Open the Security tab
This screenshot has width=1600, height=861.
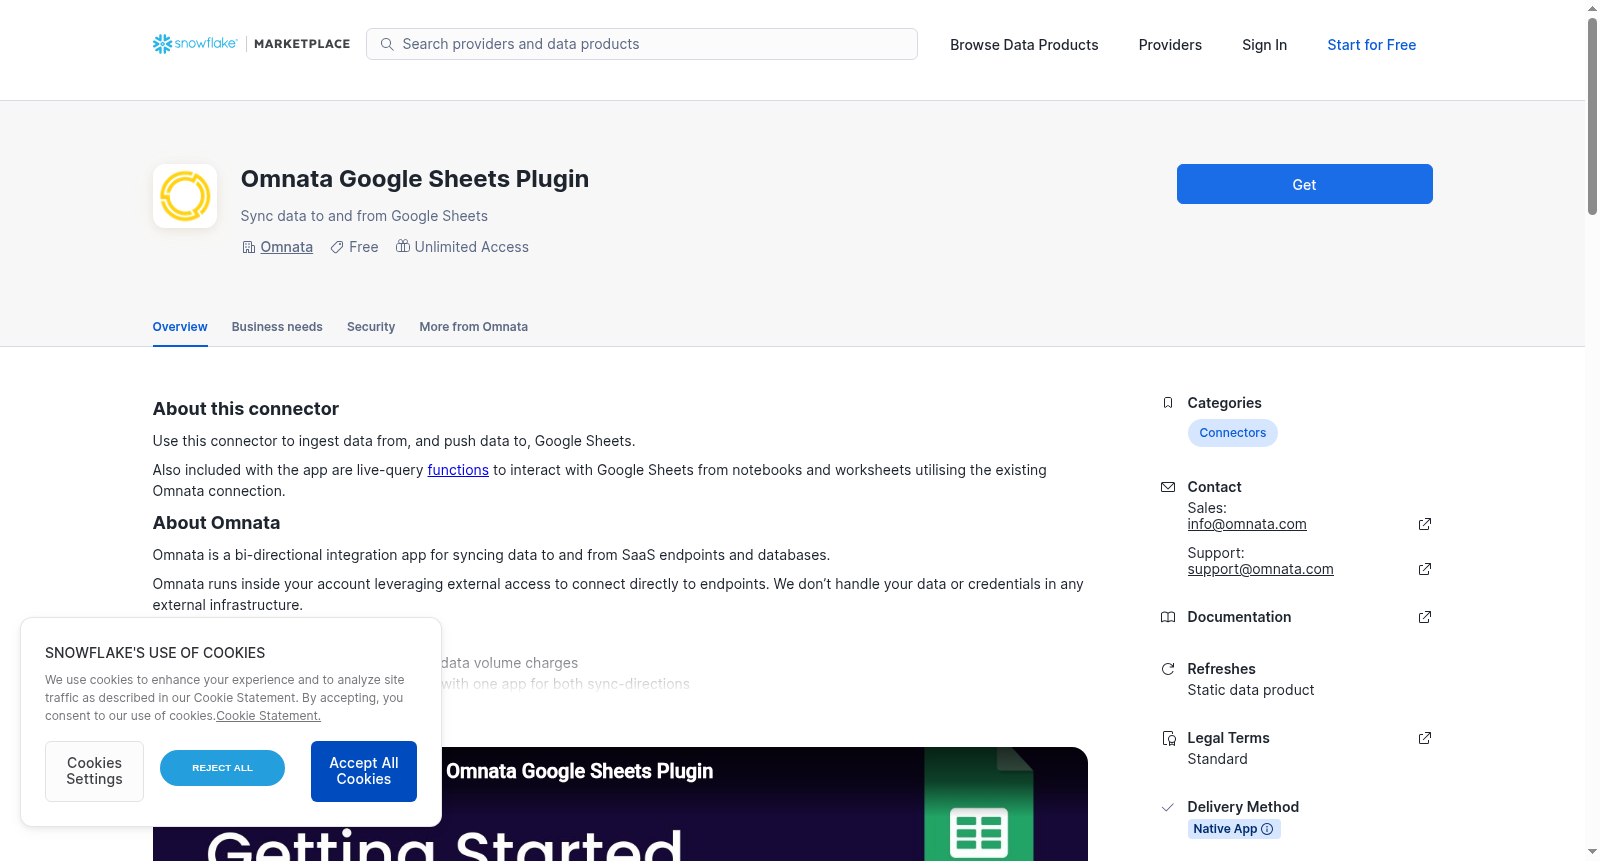(x=371, y=327)
